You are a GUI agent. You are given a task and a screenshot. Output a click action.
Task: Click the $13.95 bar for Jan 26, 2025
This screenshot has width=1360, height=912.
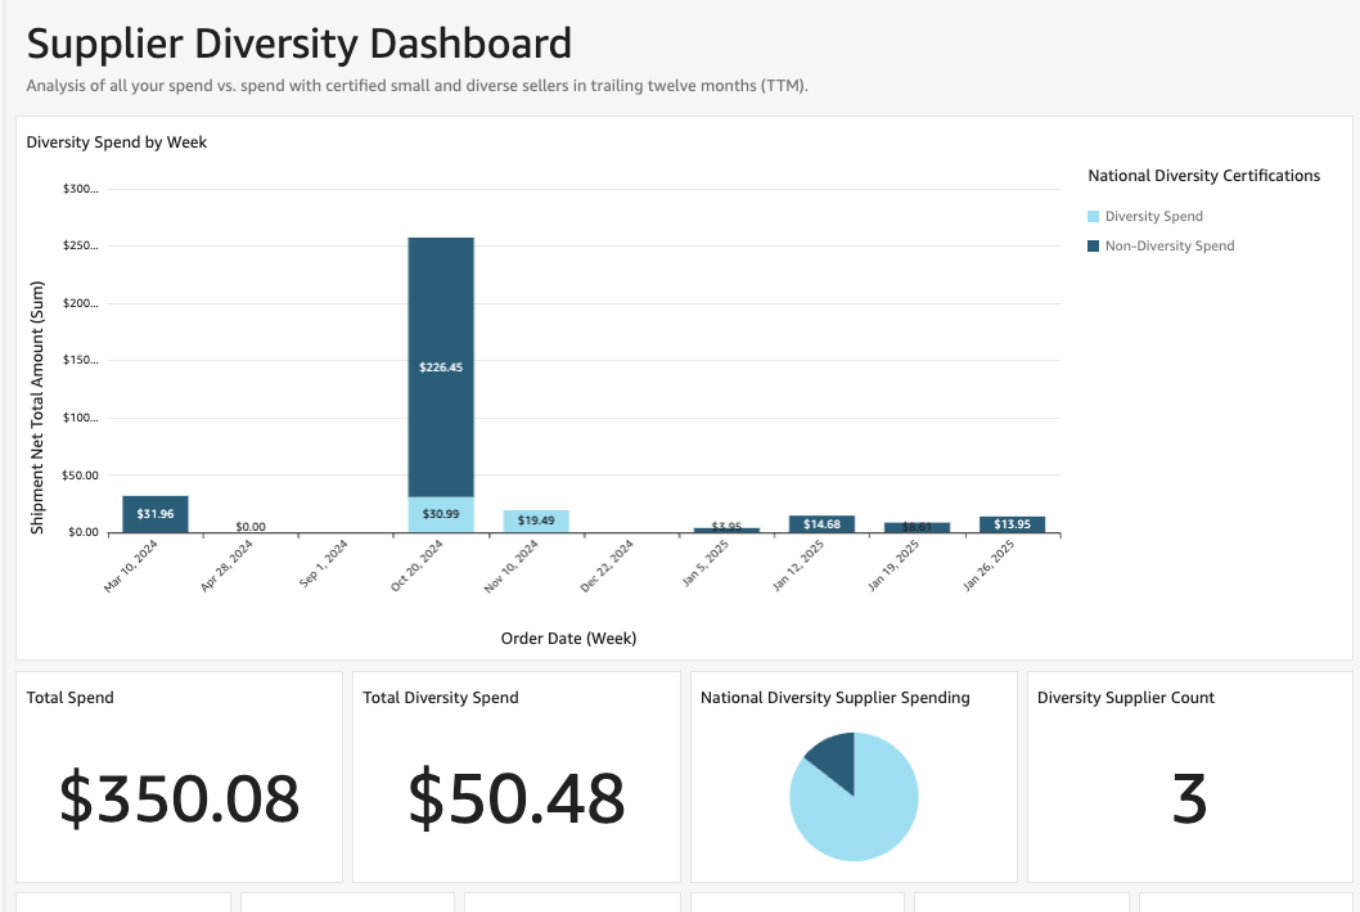[x=1012, y=524]
